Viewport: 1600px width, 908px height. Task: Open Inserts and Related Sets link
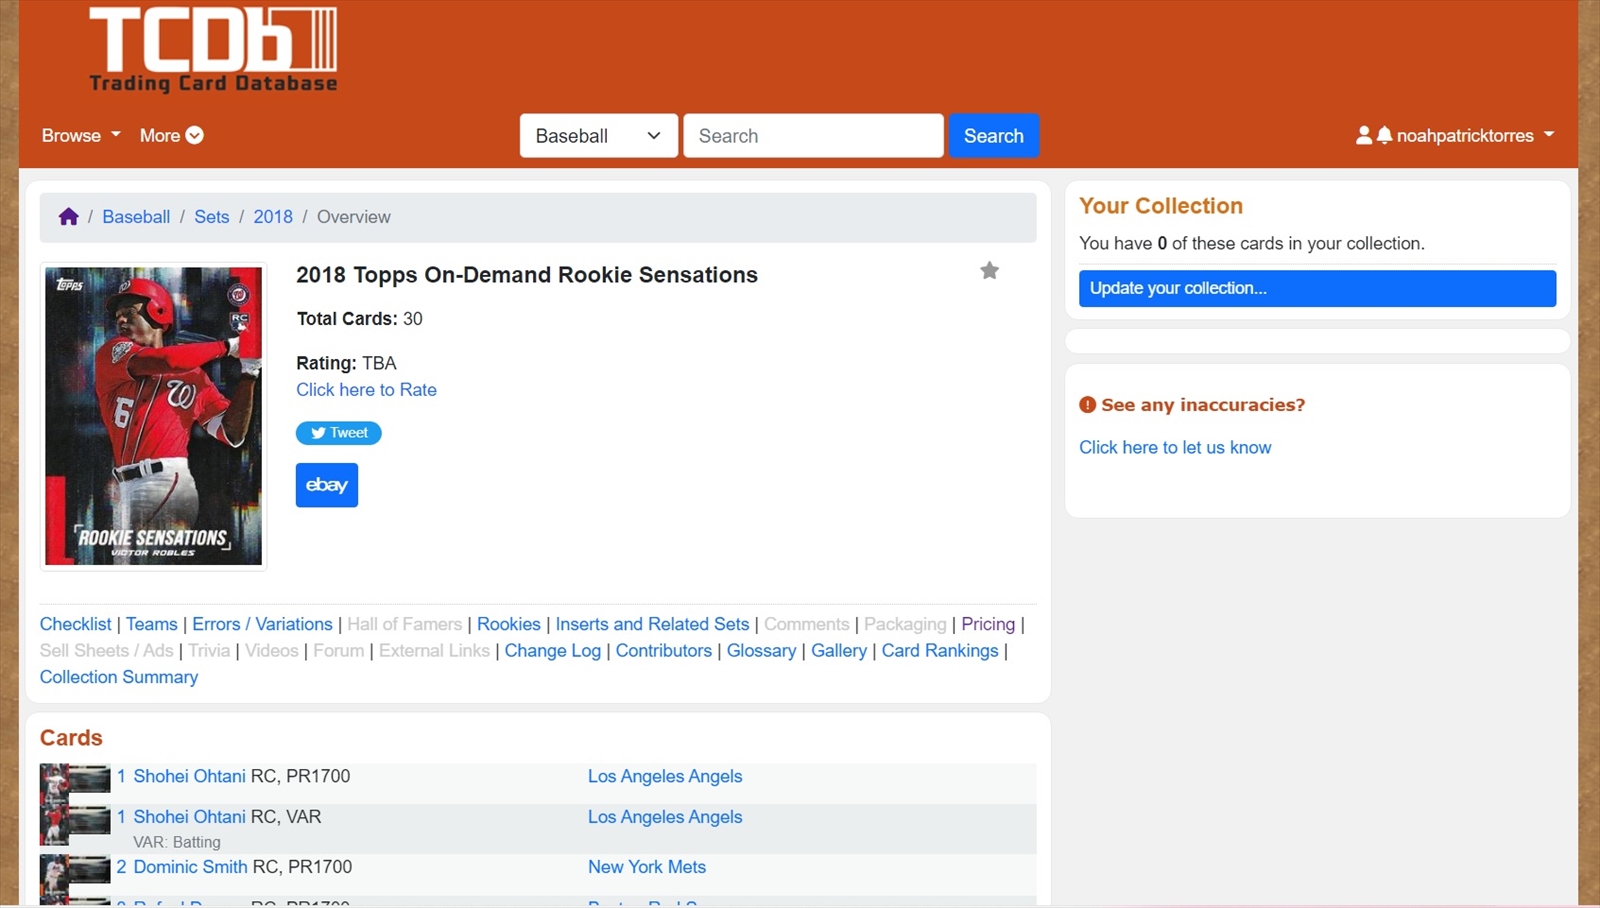pyautogui.click(x=652, y=624)
